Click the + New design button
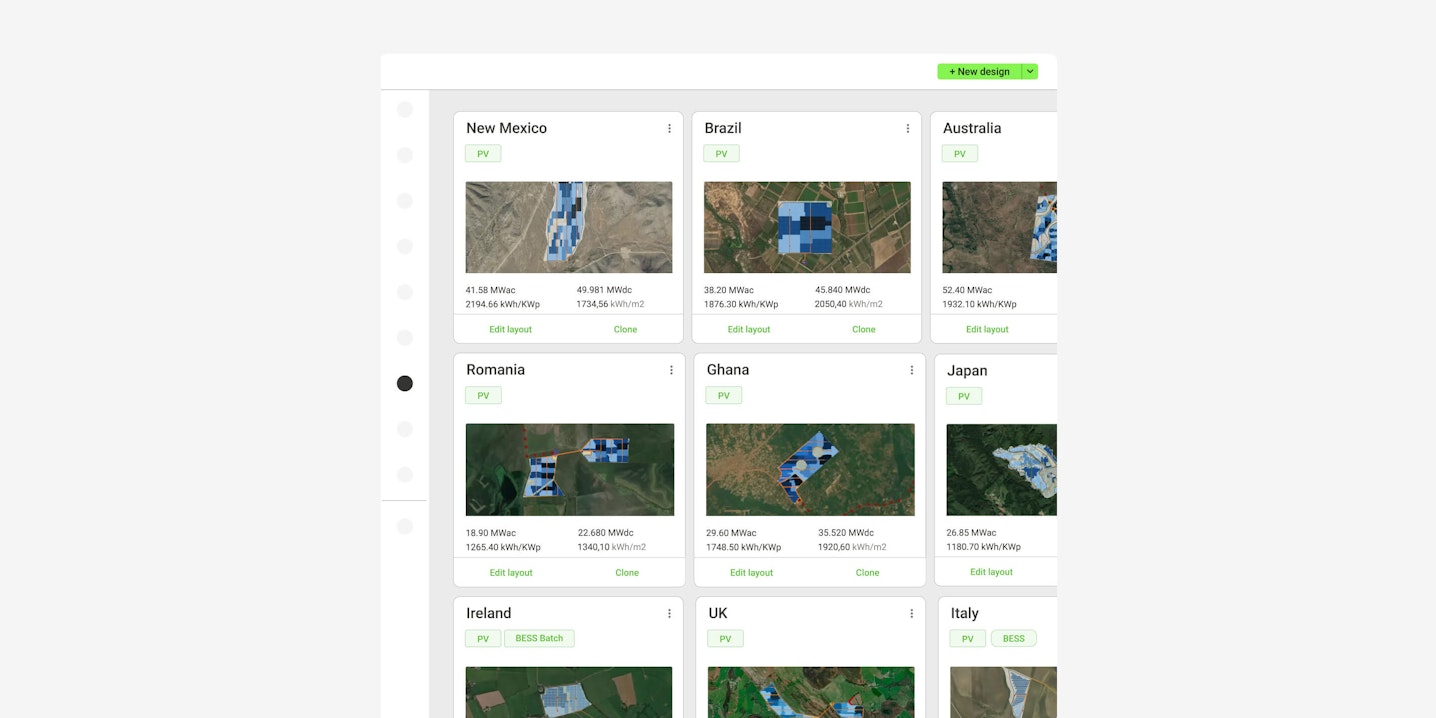The height and width of the screenshot is (718, 1436). (x=979, y=72)
